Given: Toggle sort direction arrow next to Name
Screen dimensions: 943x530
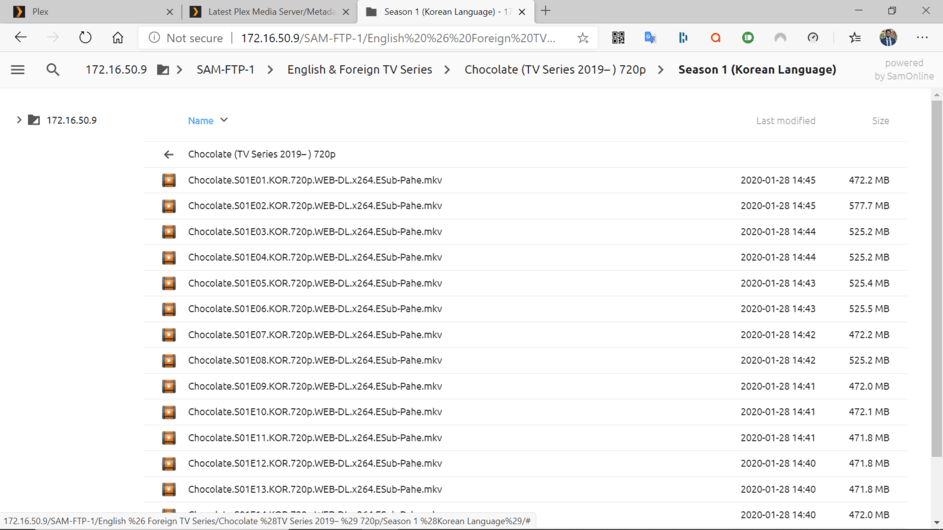Looking at the screenshot, I should coord(224,120).
